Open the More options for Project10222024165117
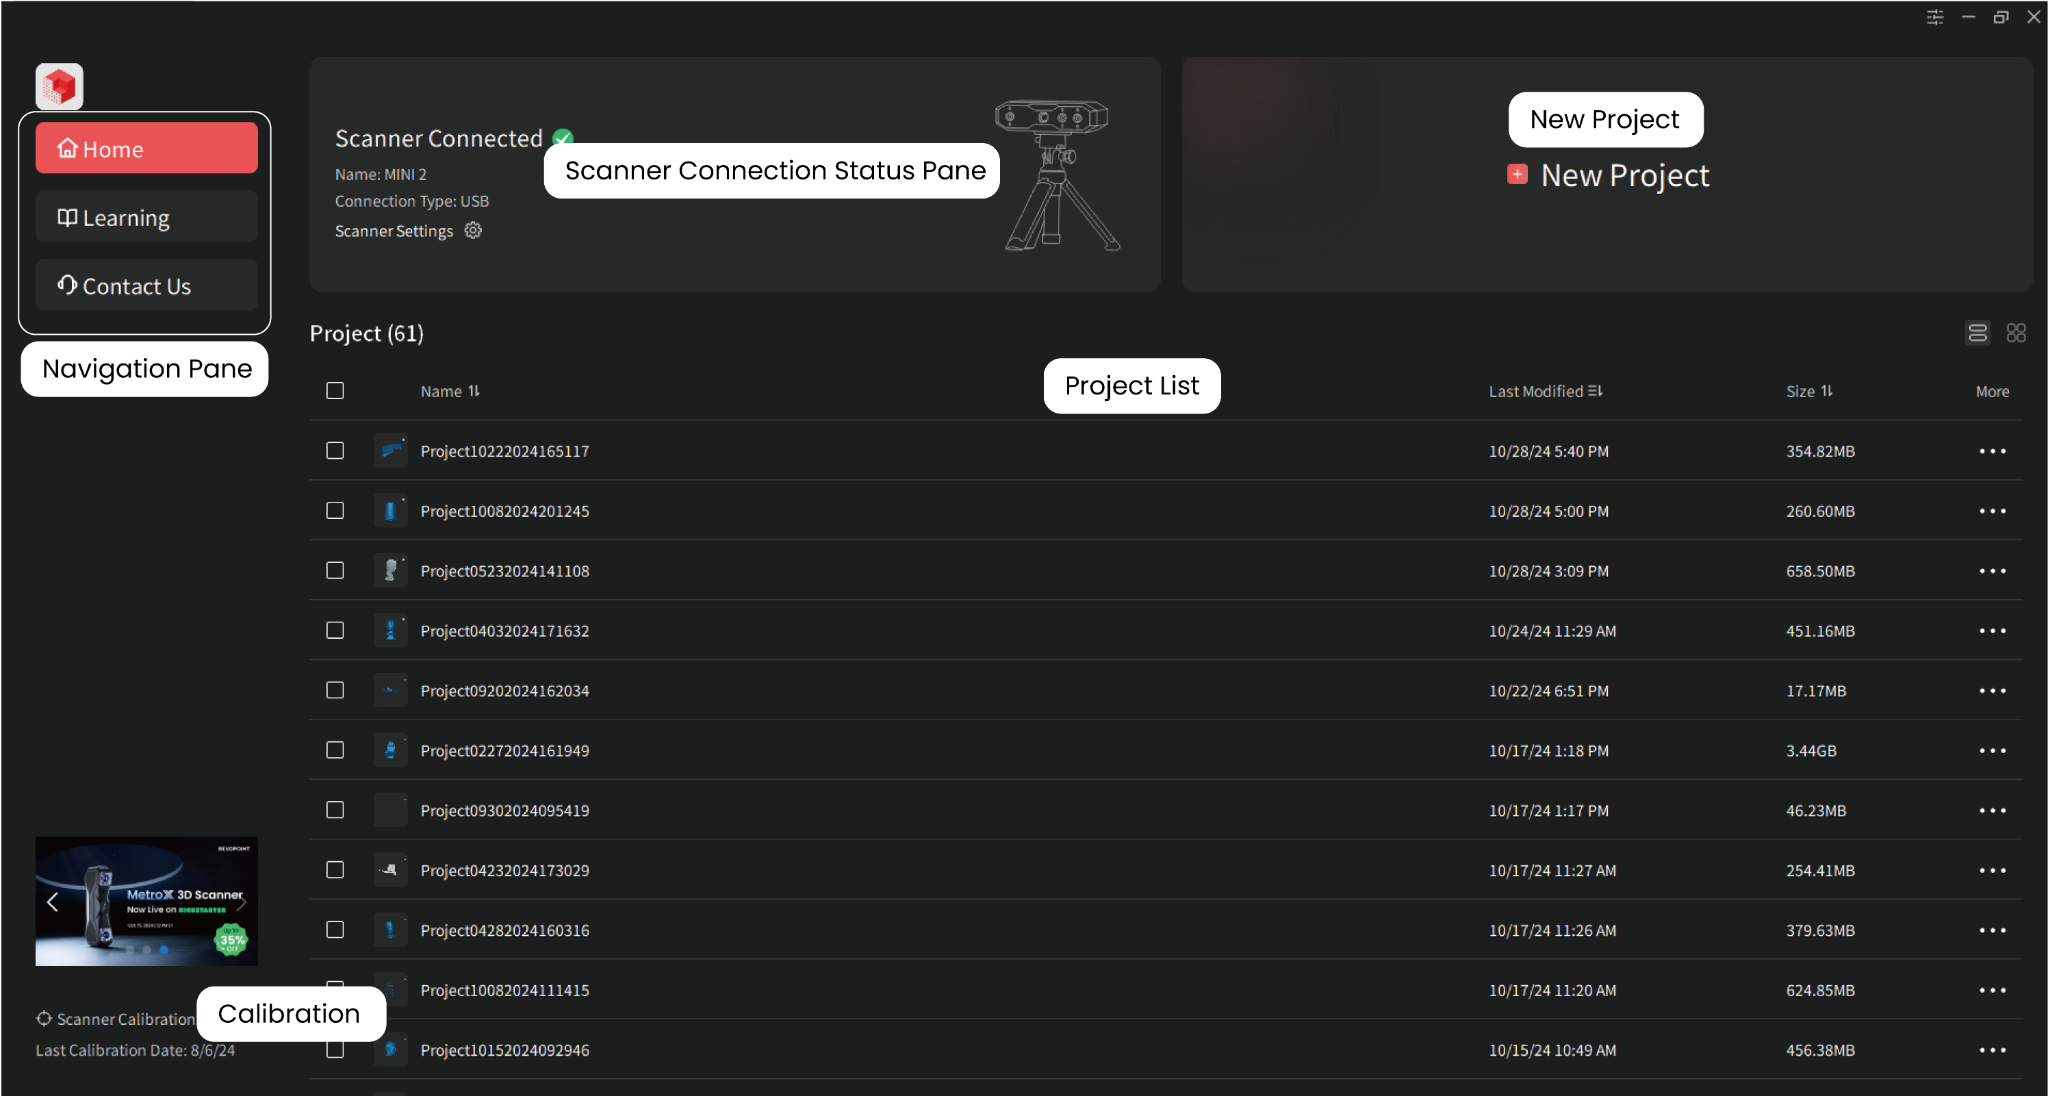The height and width of the screenshot is (1096, 2048). [1992, 451]
